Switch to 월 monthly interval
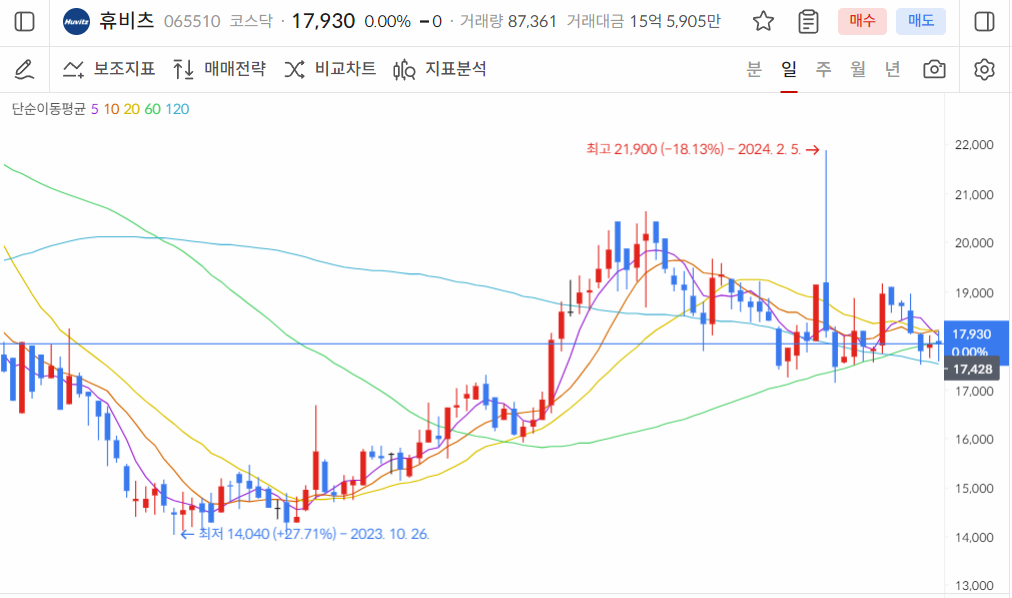 (x=858, y=68)
